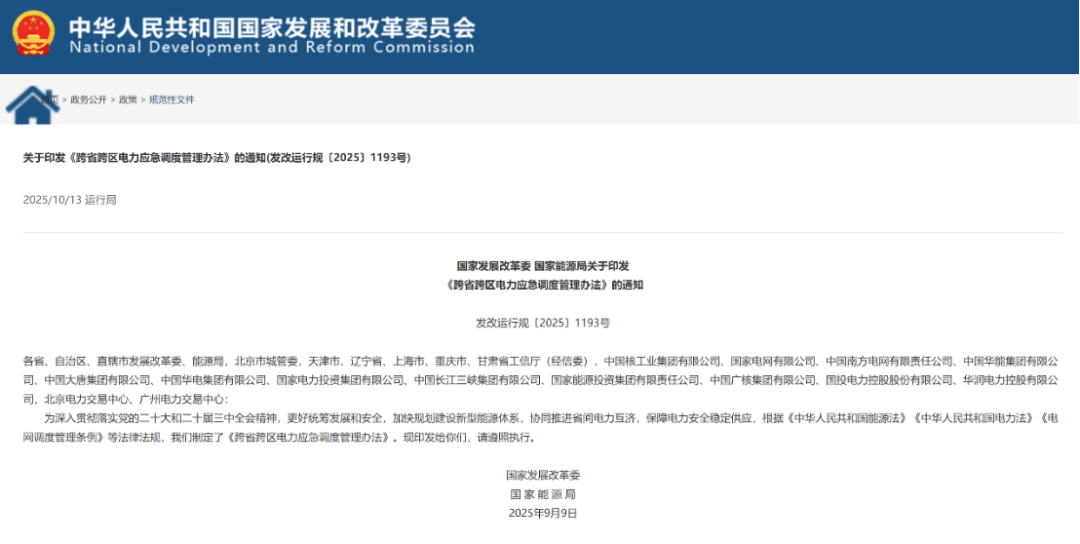Select the headline 关于印发《跨省跨区电力应急调度管理办法》的通知

click(x=217, y=158)
